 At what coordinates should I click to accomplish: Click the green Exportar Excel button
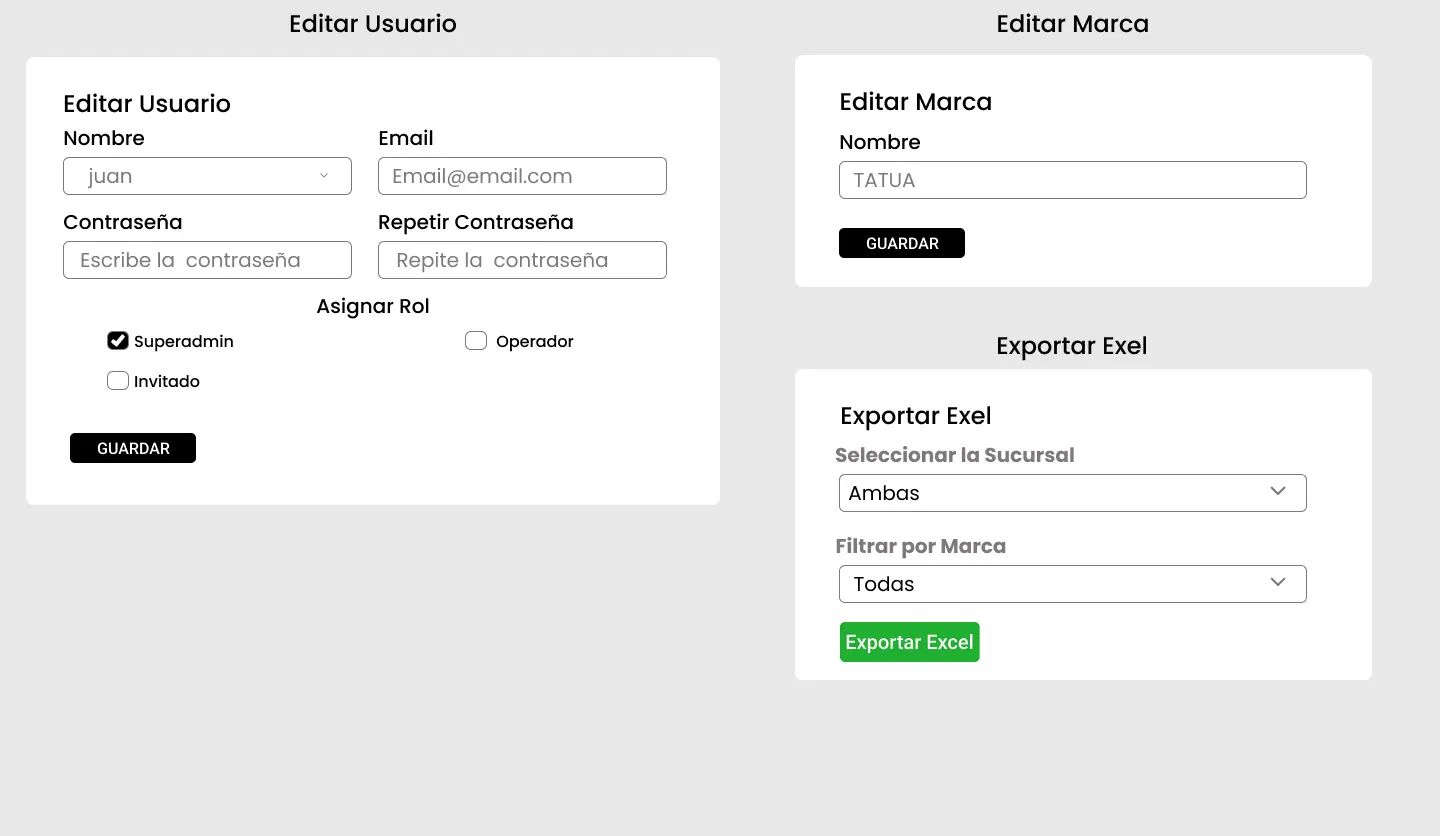(909, 642)
